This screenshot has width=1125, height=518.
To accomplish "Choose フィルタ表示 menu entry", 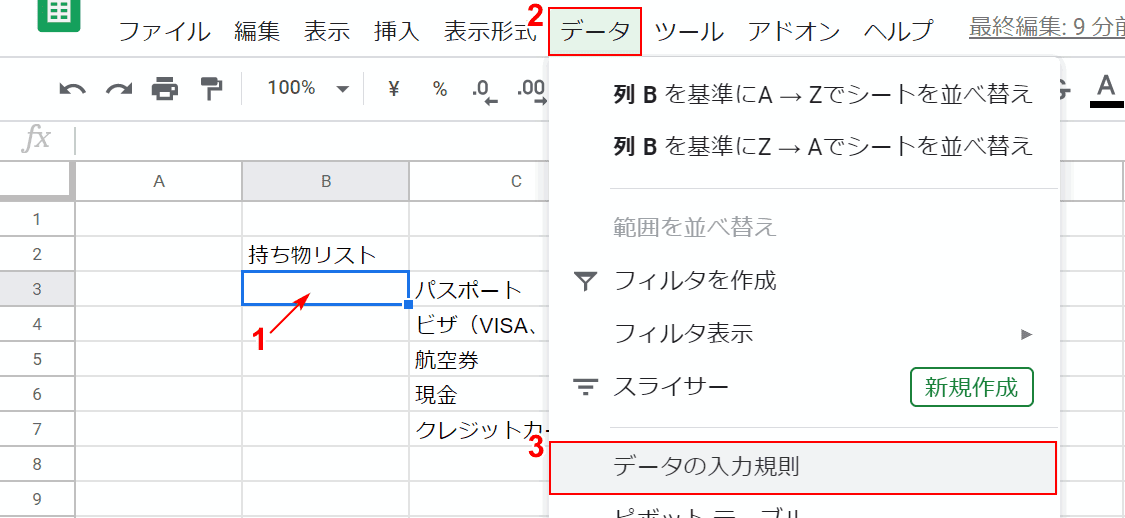I will (x=804, y=334).
